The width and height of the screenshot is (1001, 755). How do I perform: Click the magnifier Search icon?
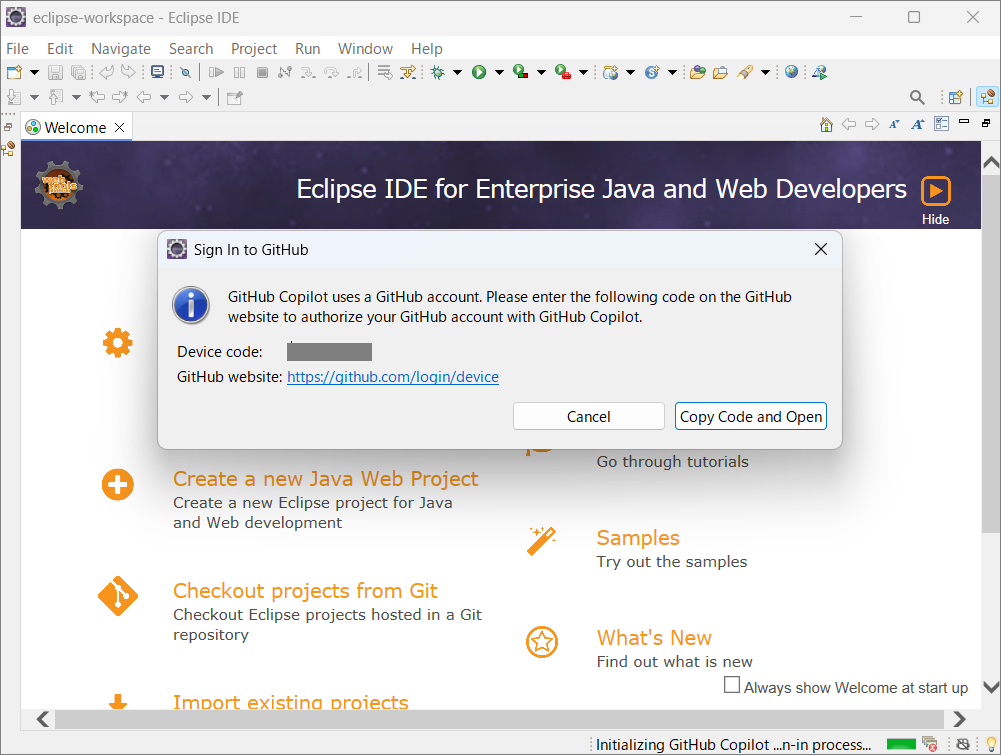click(917, 97)
